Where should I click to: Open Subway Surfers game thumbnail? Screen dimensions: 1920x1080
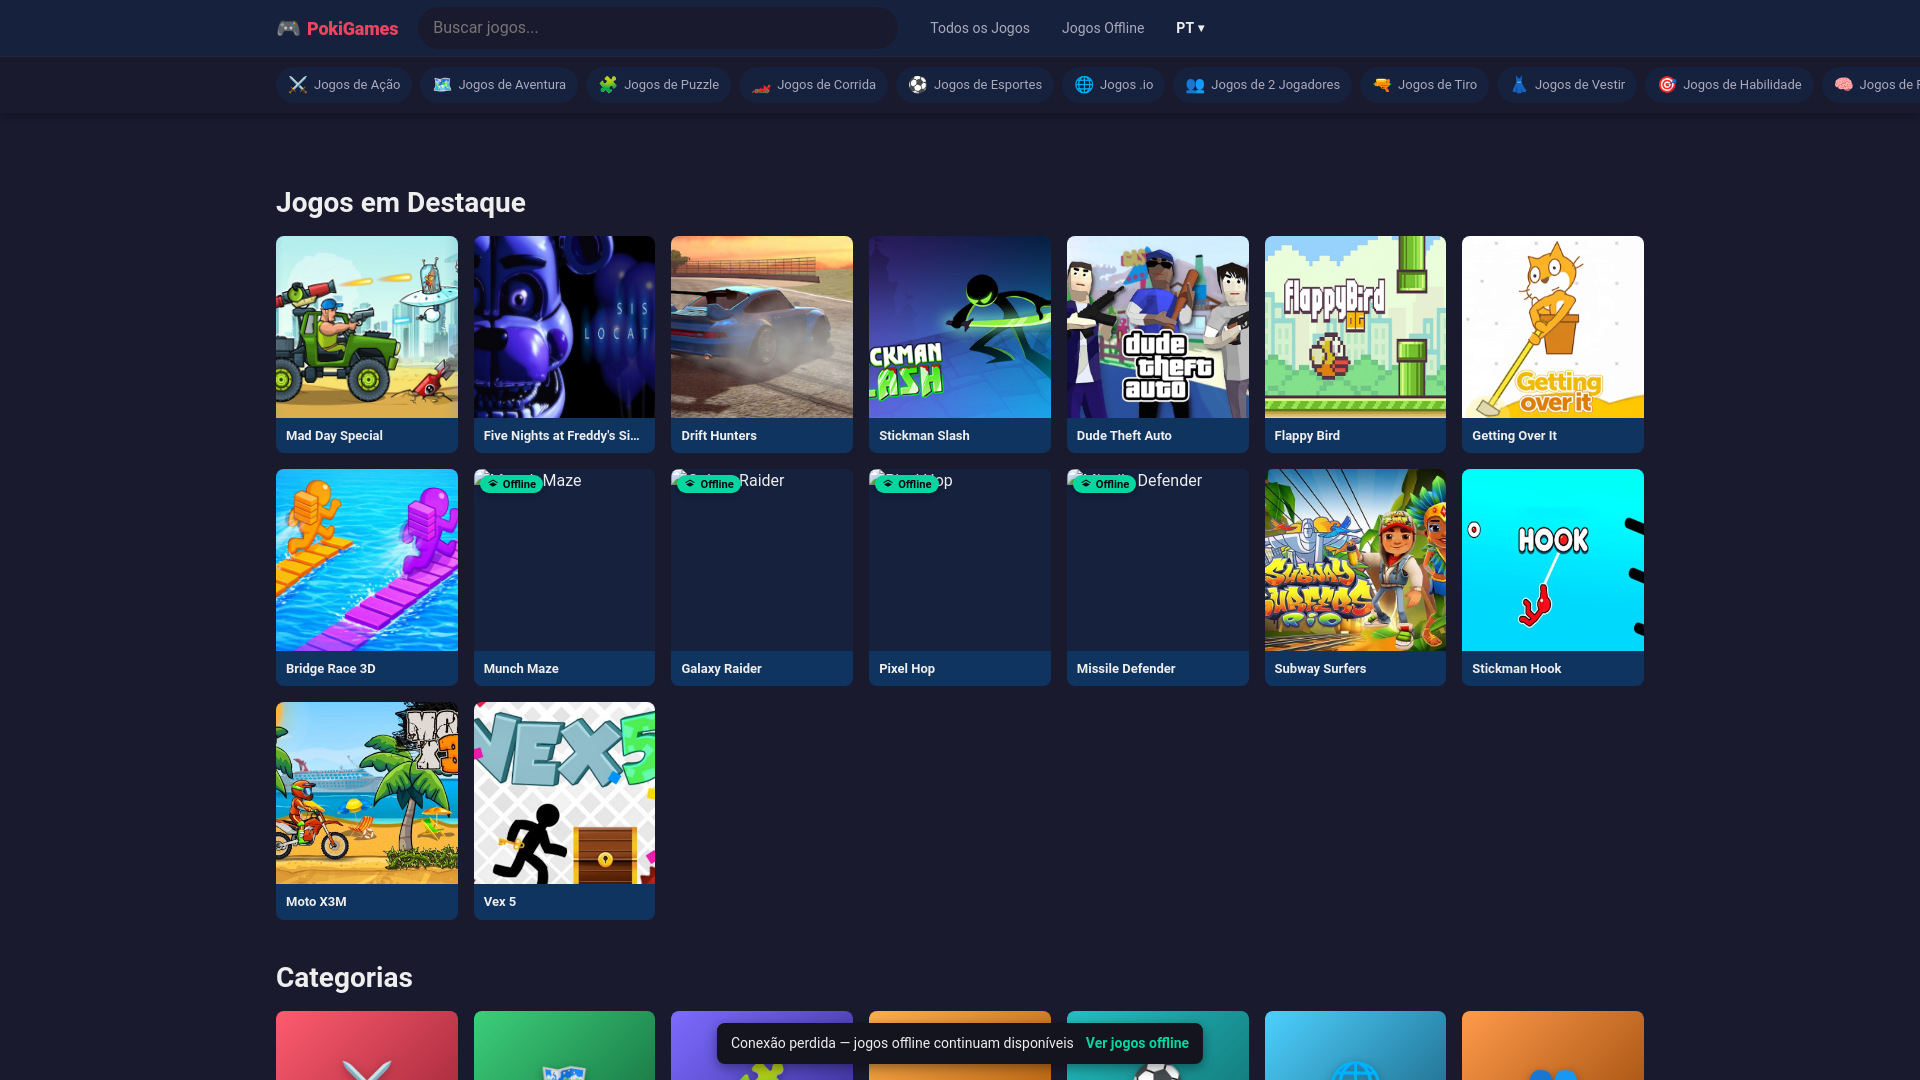click(1355, 560)
